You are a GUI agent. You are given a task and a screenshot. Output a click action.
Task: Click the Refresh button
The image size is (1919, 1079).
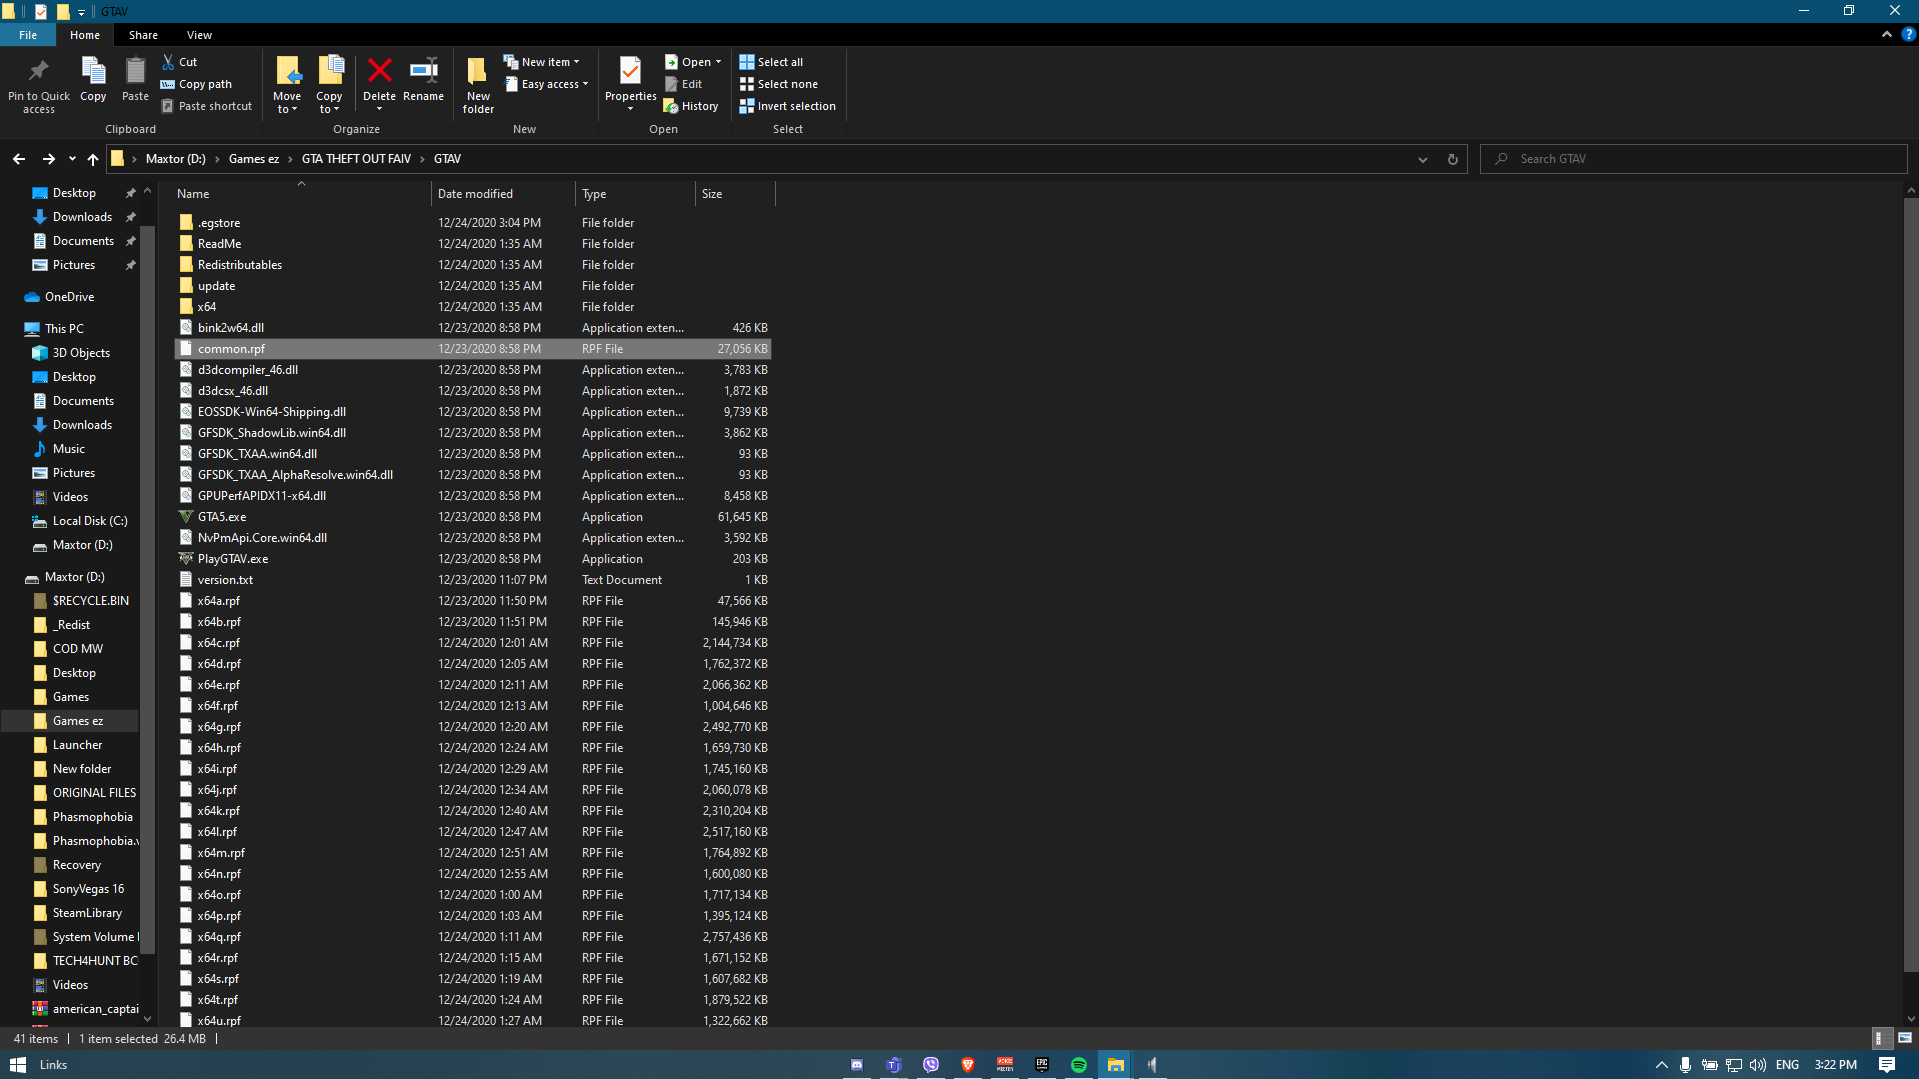(x=1453, y=159)
